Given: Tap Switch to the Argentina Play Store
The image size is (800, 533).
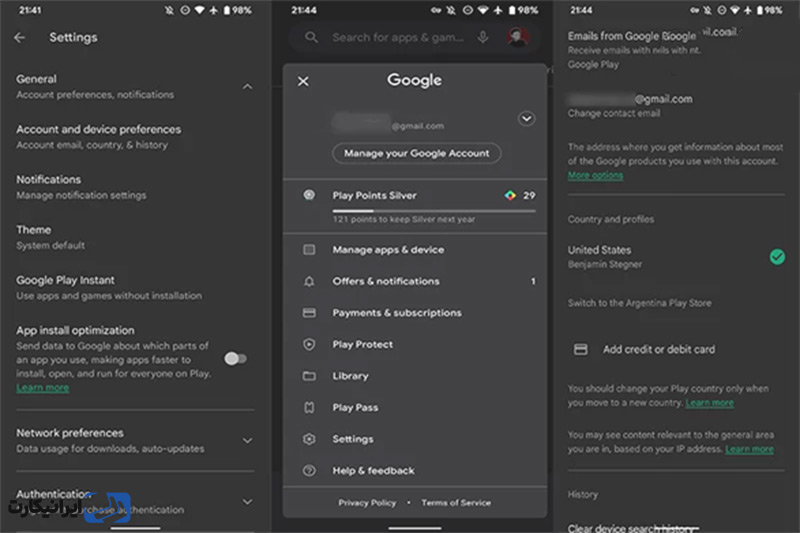Looking at the screenshot, I should [639, 303].
